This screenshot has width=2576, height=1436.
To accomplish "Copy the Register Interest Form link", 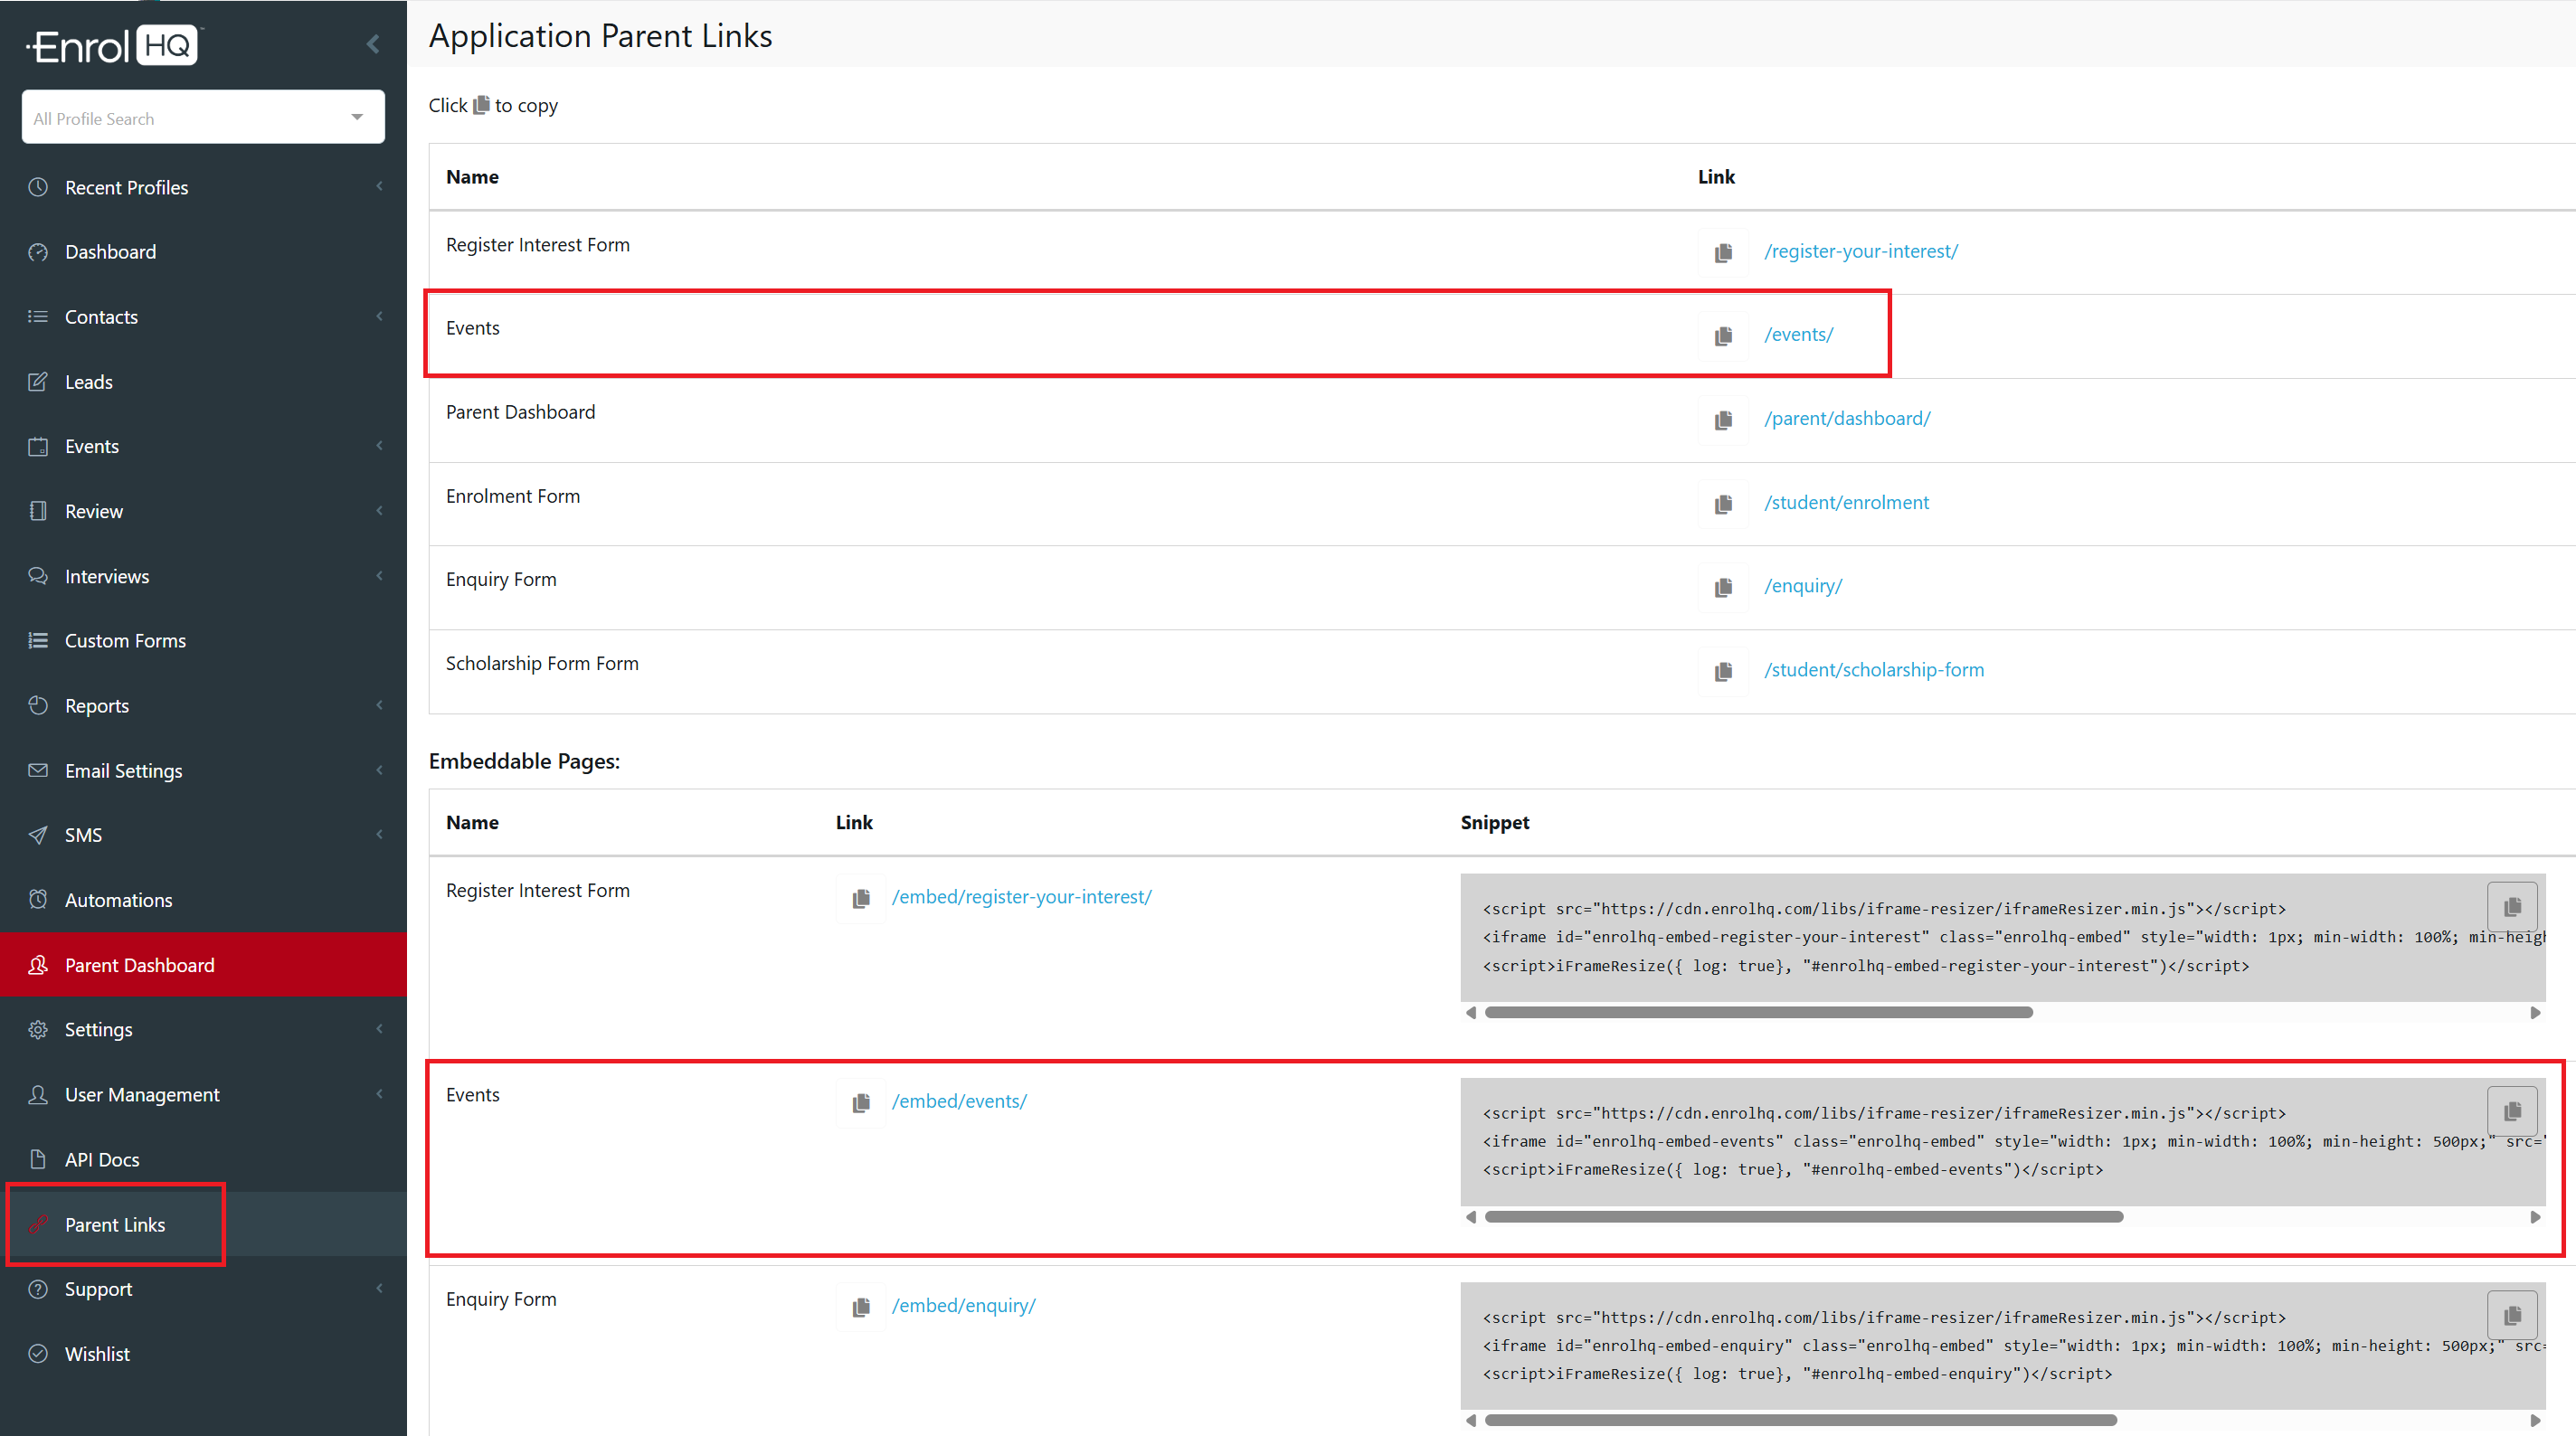I will [x=1723, y=253].
